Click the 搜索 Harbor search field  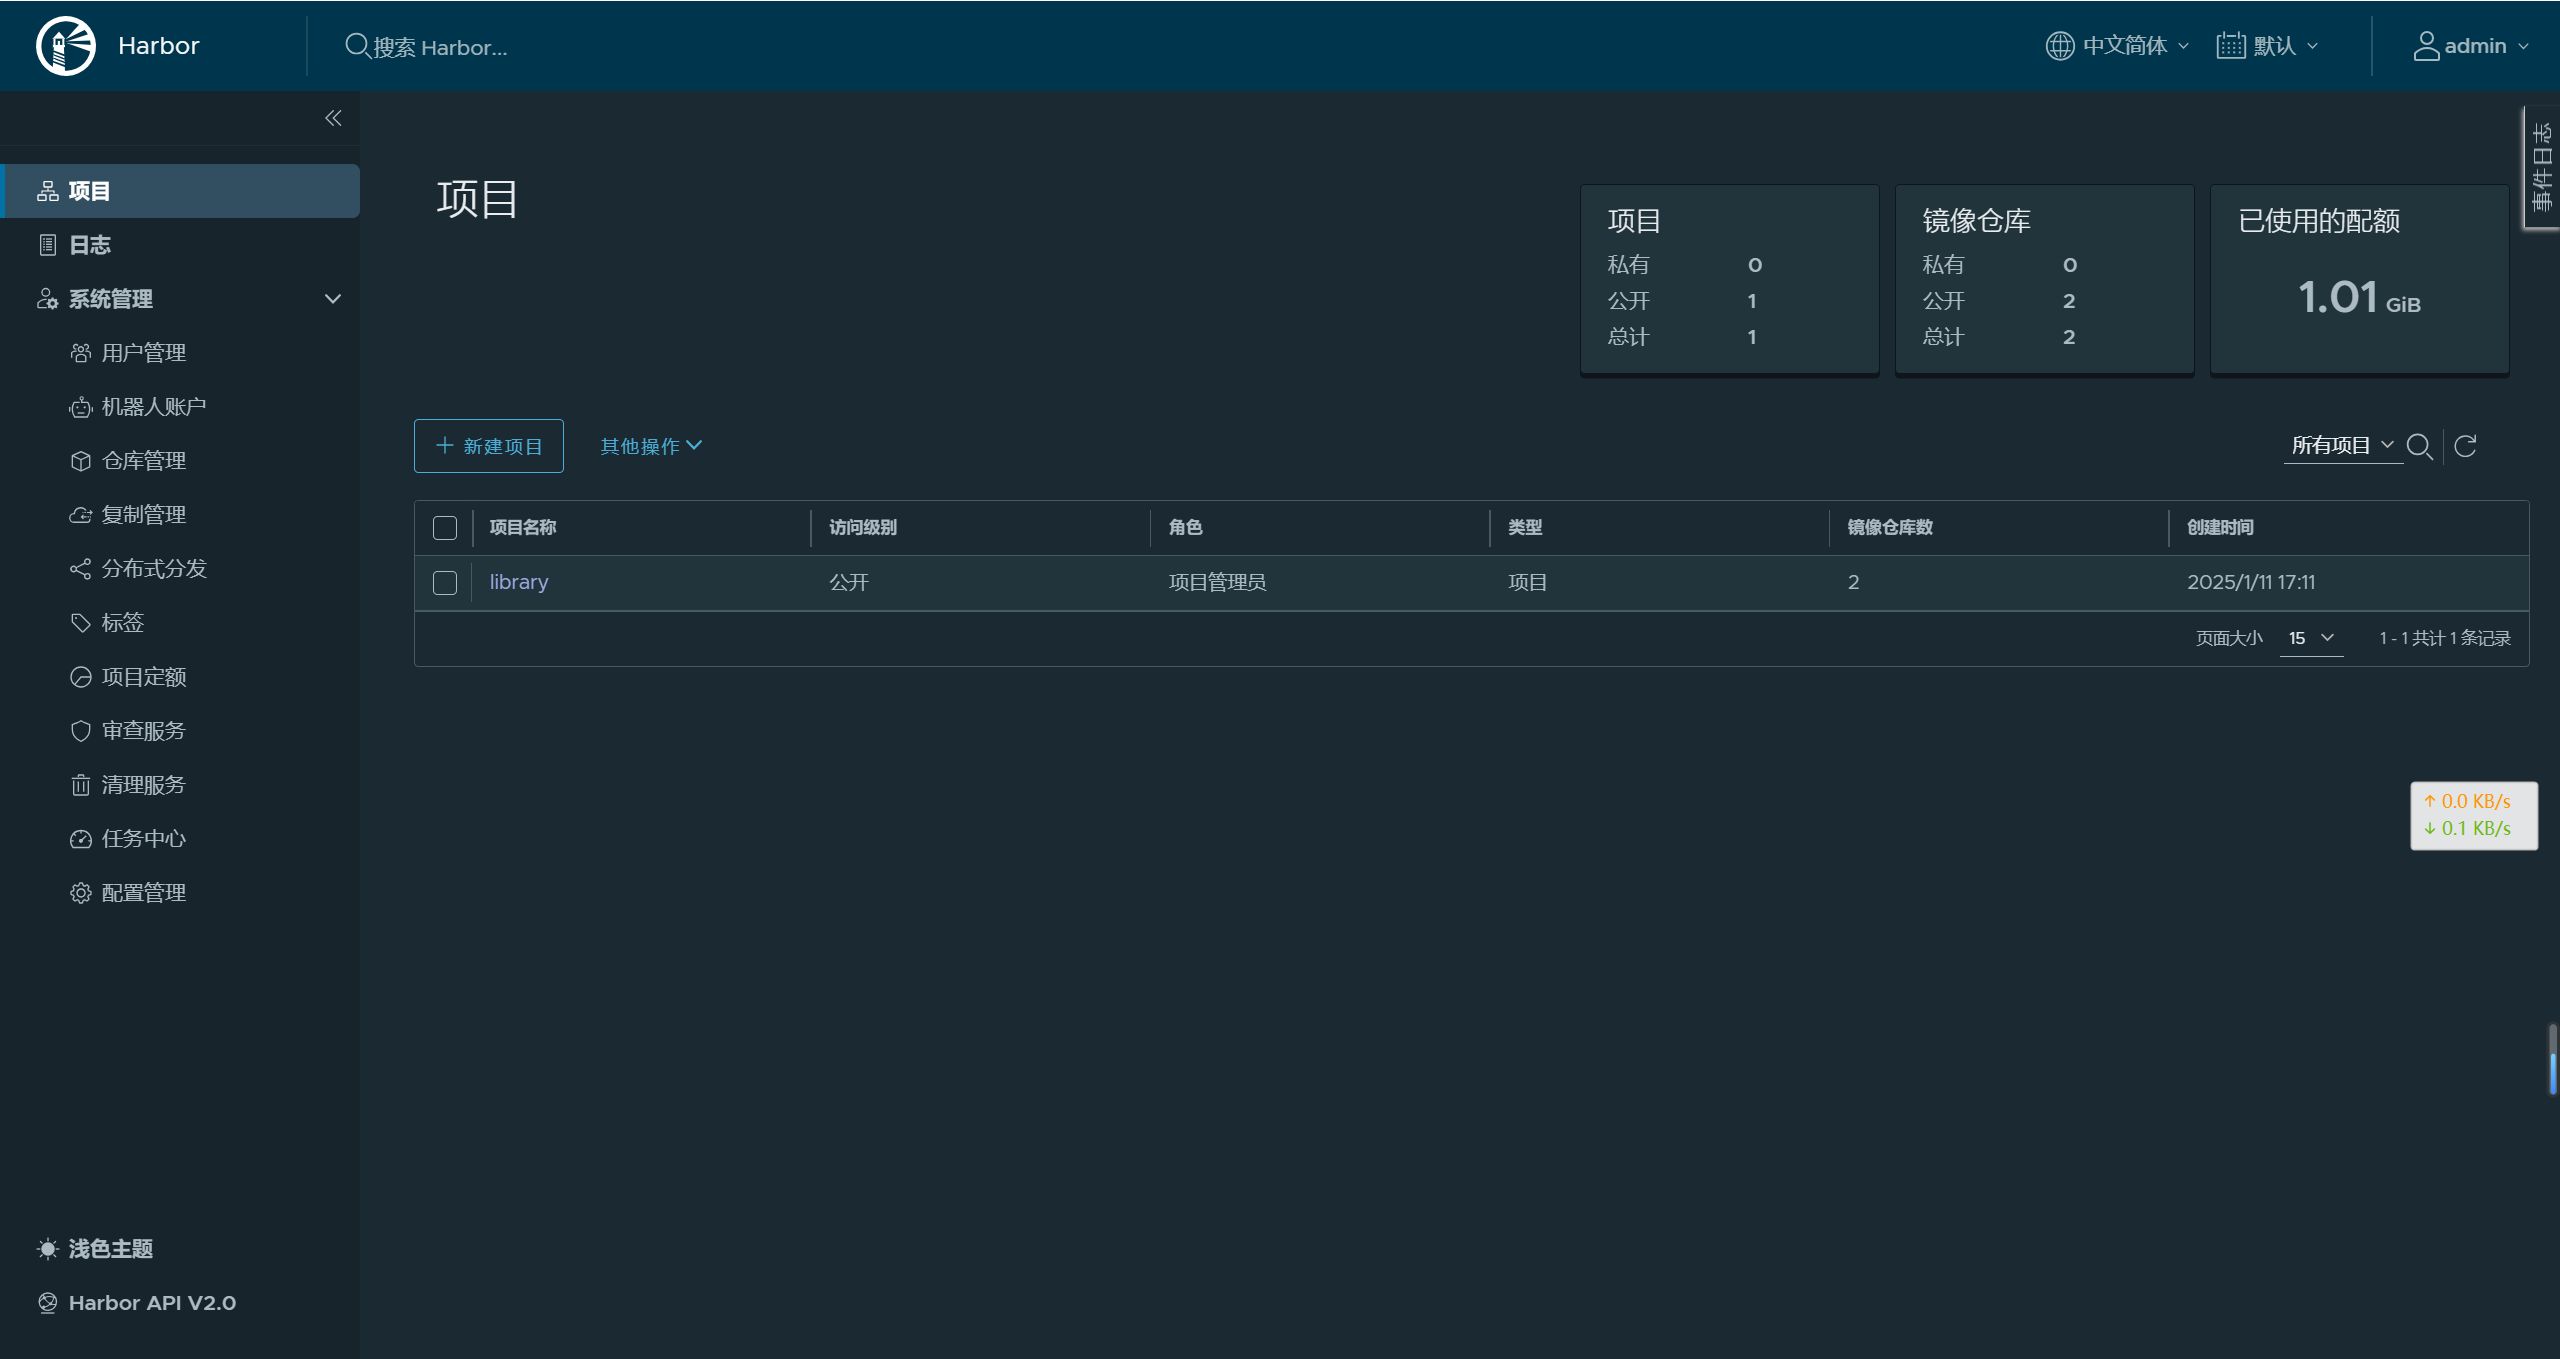point(440,47)
